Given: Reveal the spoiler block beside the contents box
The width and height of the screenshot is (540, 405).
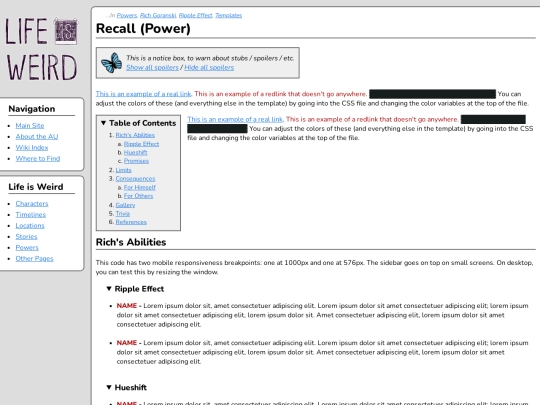Looking at the screenshot, I should pyautogui.click(x=493, y=120).
